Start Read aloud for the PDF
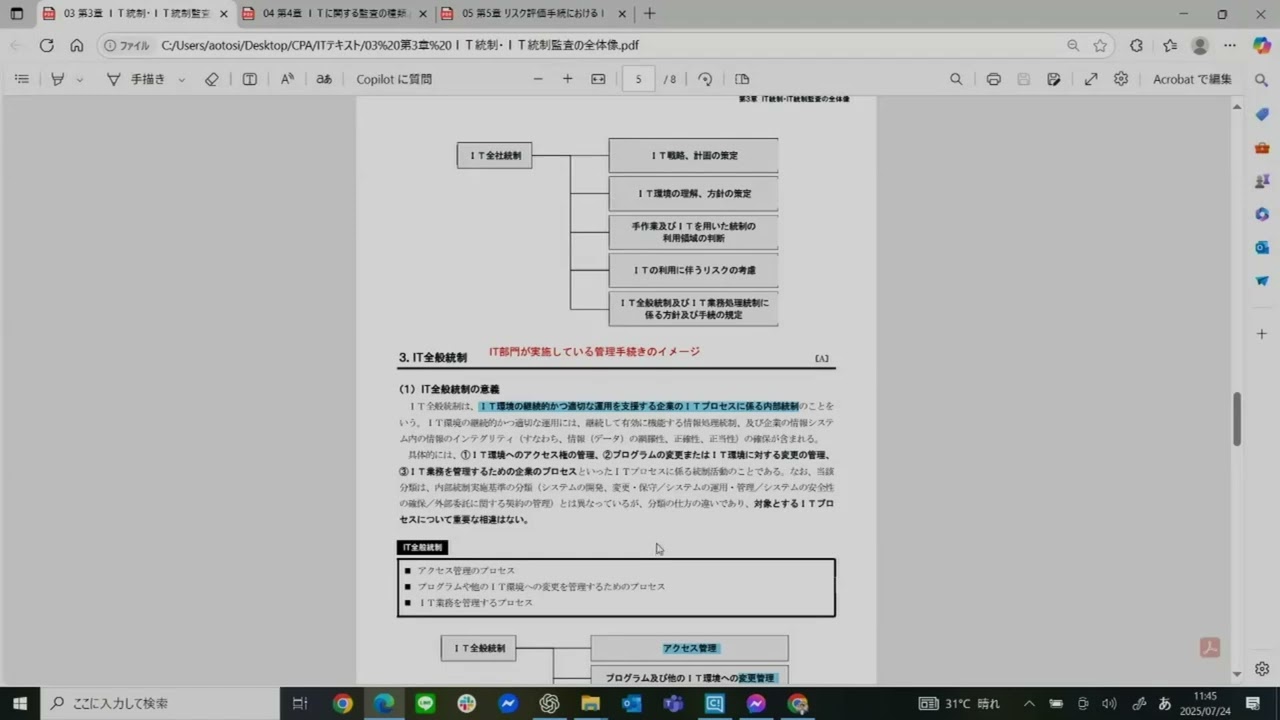The image size is (1280, 720). click(x=287, y=79)
